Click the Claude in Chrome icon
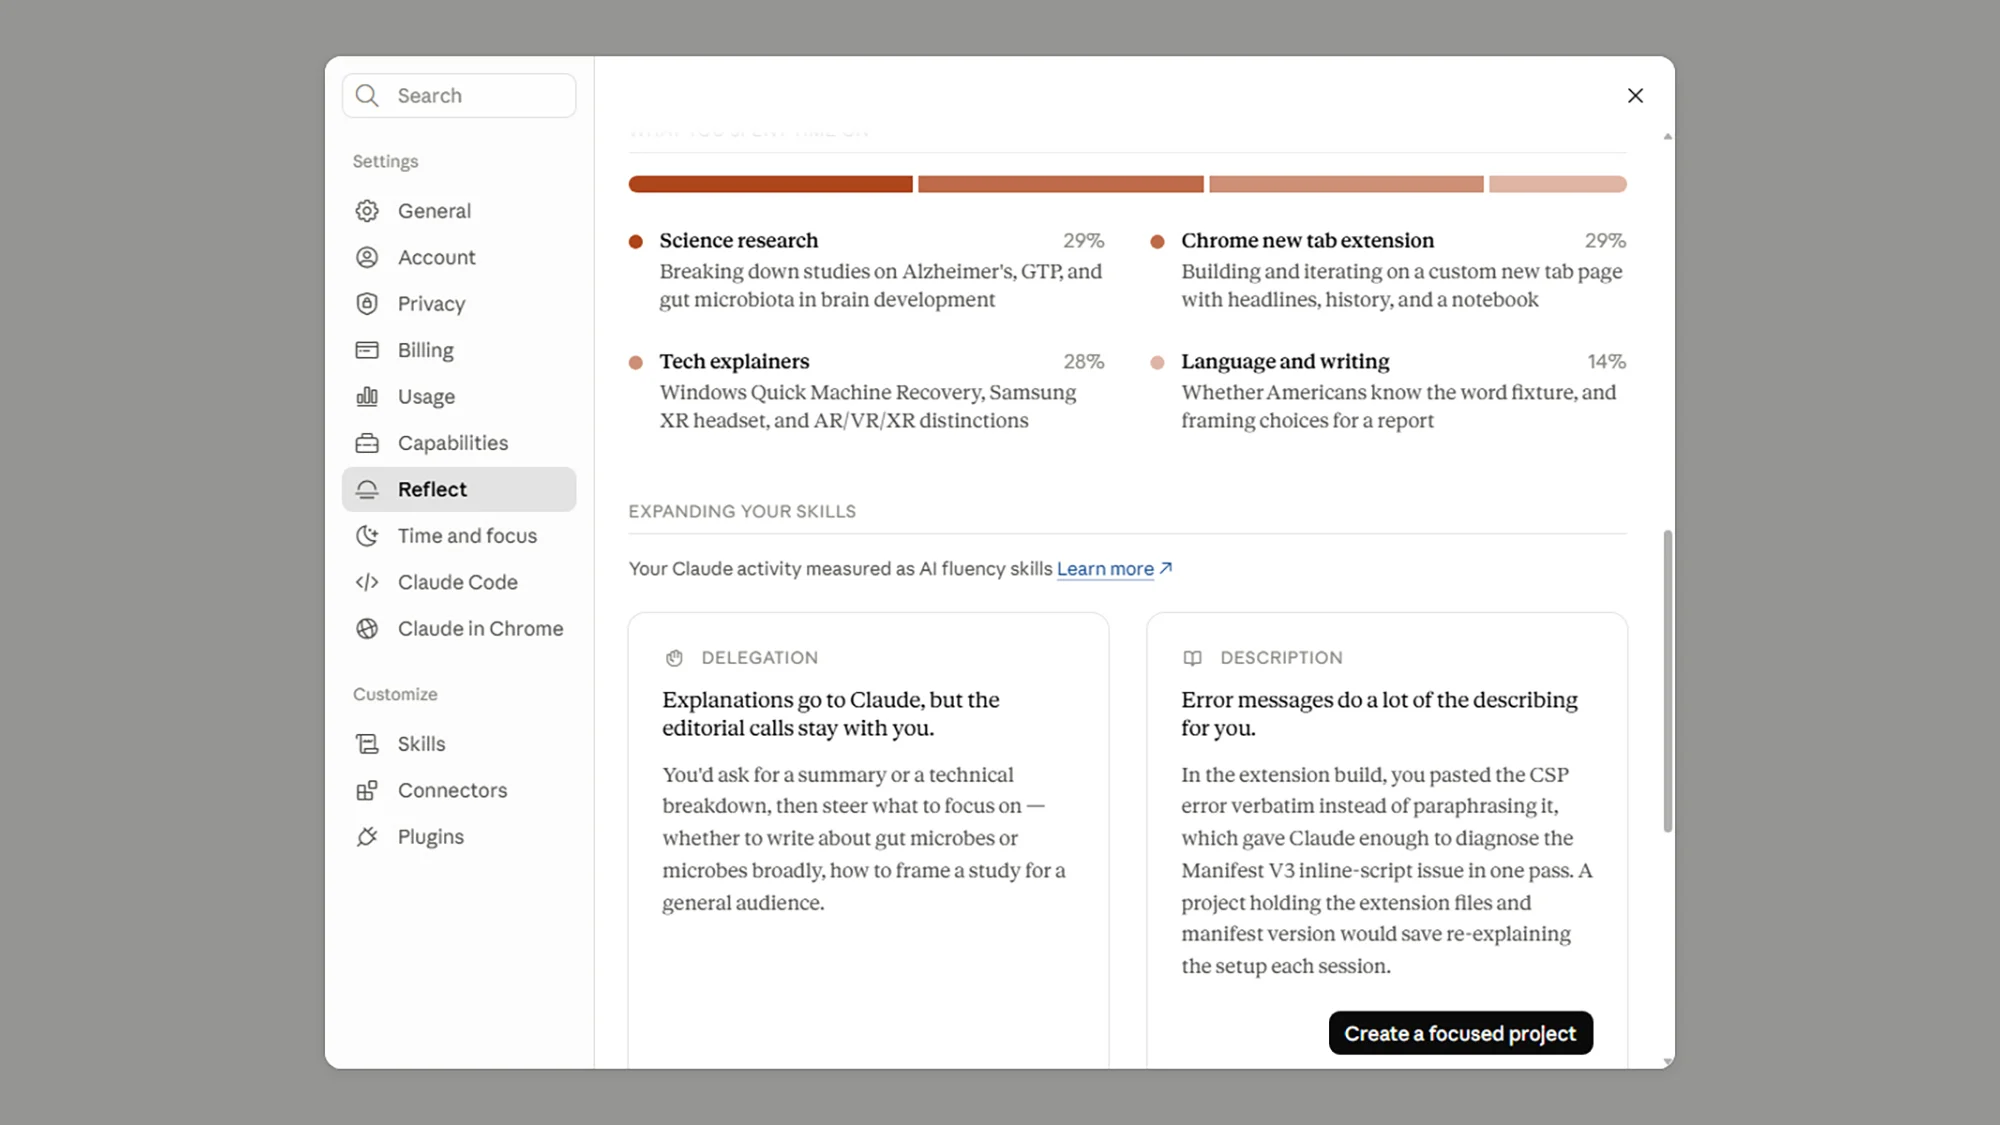The width and height of the screenshot is (2000, 1125). [367, 628]
